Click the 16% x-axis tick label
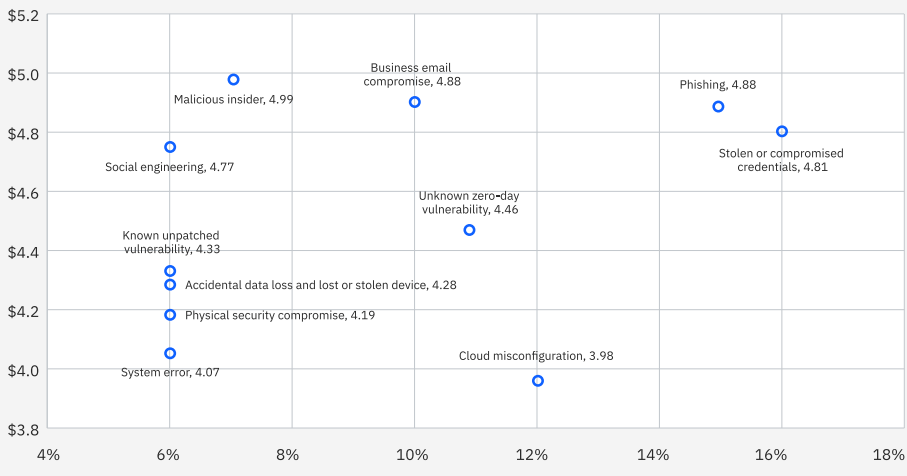Image resolution: width=907 pixels, height=476 pixels. [x=770, y=455]
